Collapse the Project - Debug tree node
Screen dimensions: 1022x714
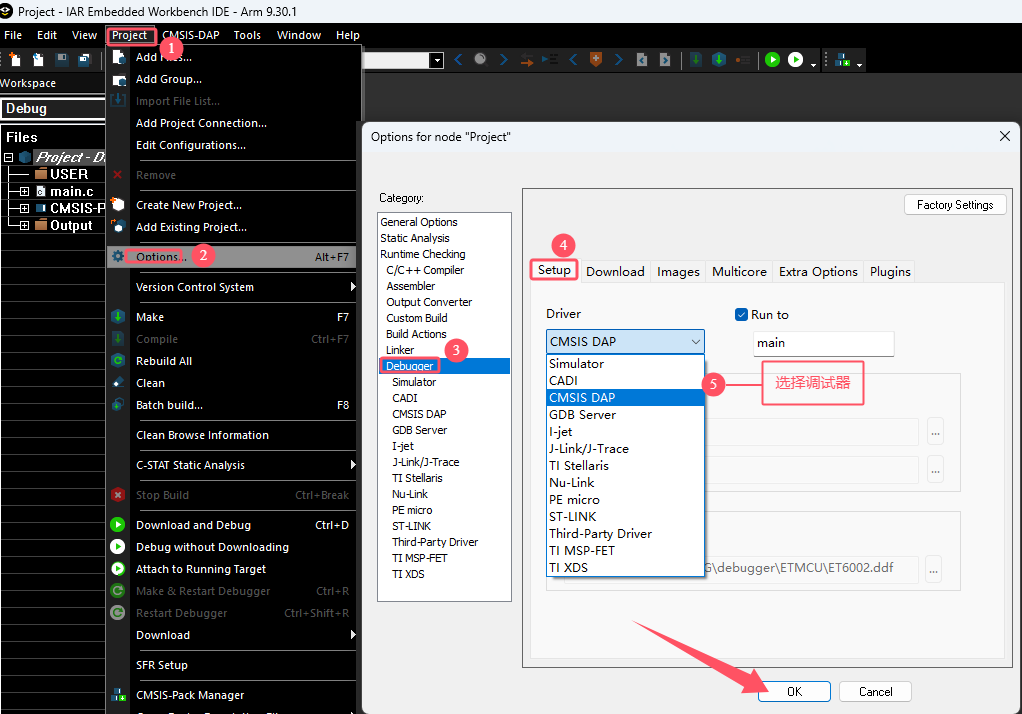coord(8,157)
